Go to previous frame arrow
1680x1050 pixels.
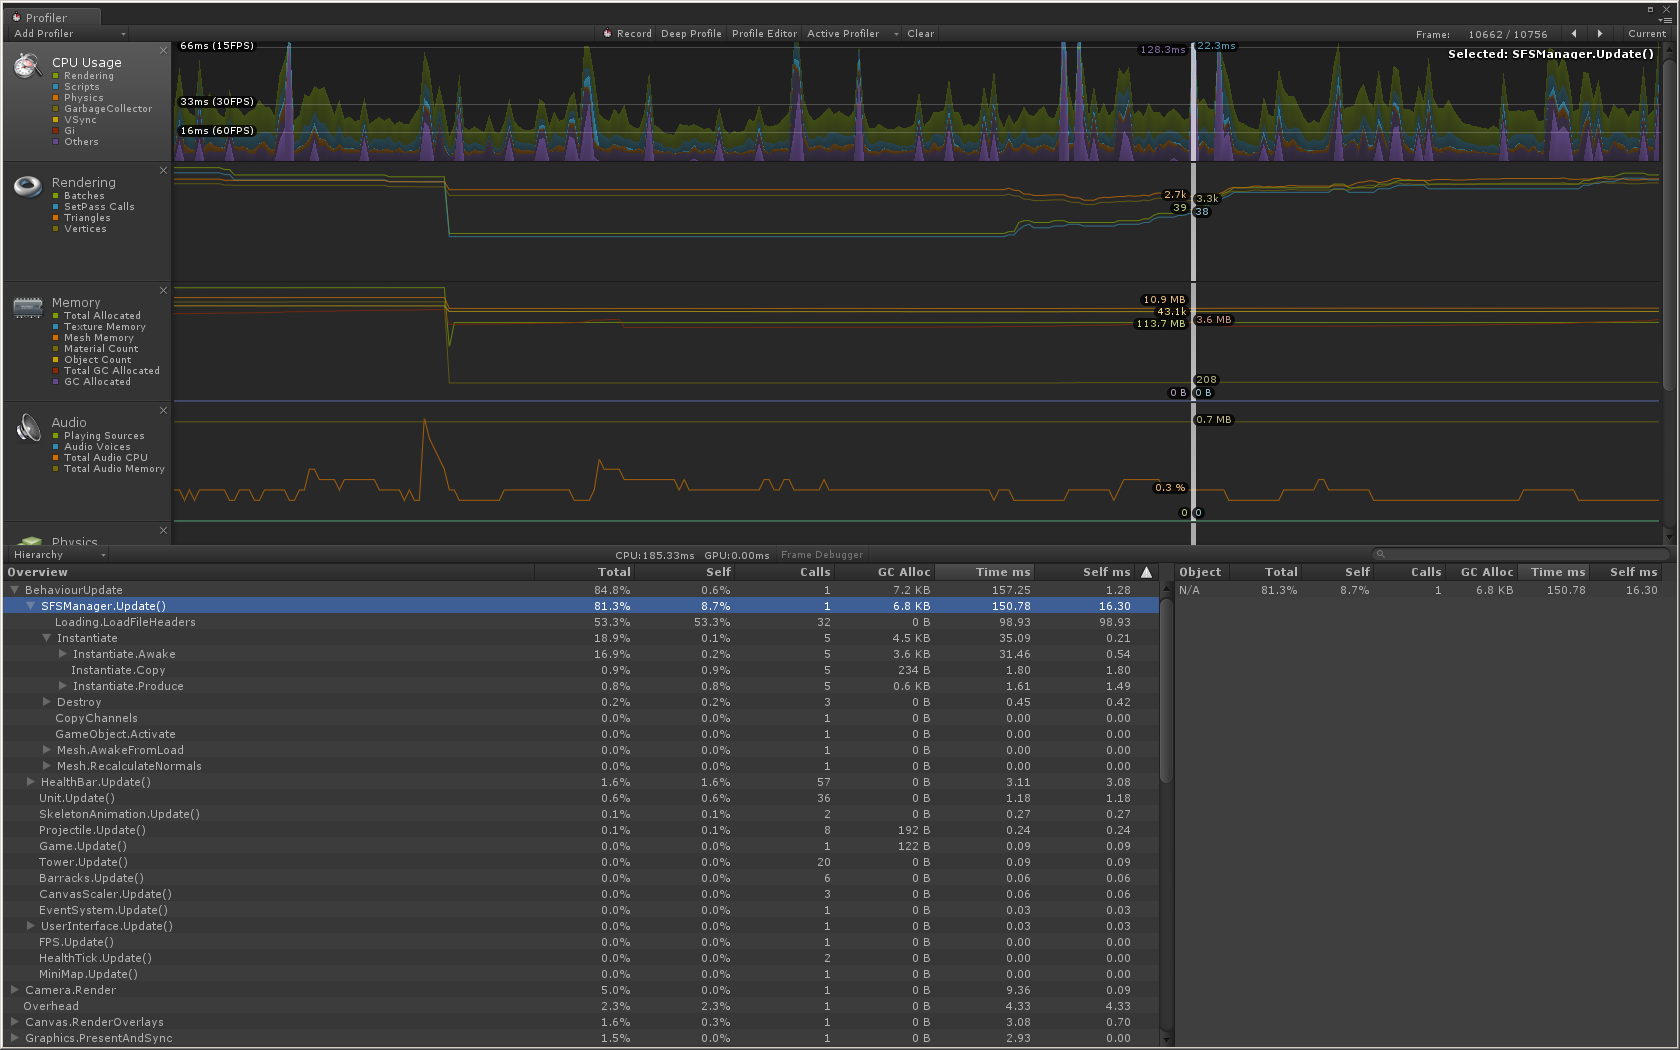tap(1574, 34)
